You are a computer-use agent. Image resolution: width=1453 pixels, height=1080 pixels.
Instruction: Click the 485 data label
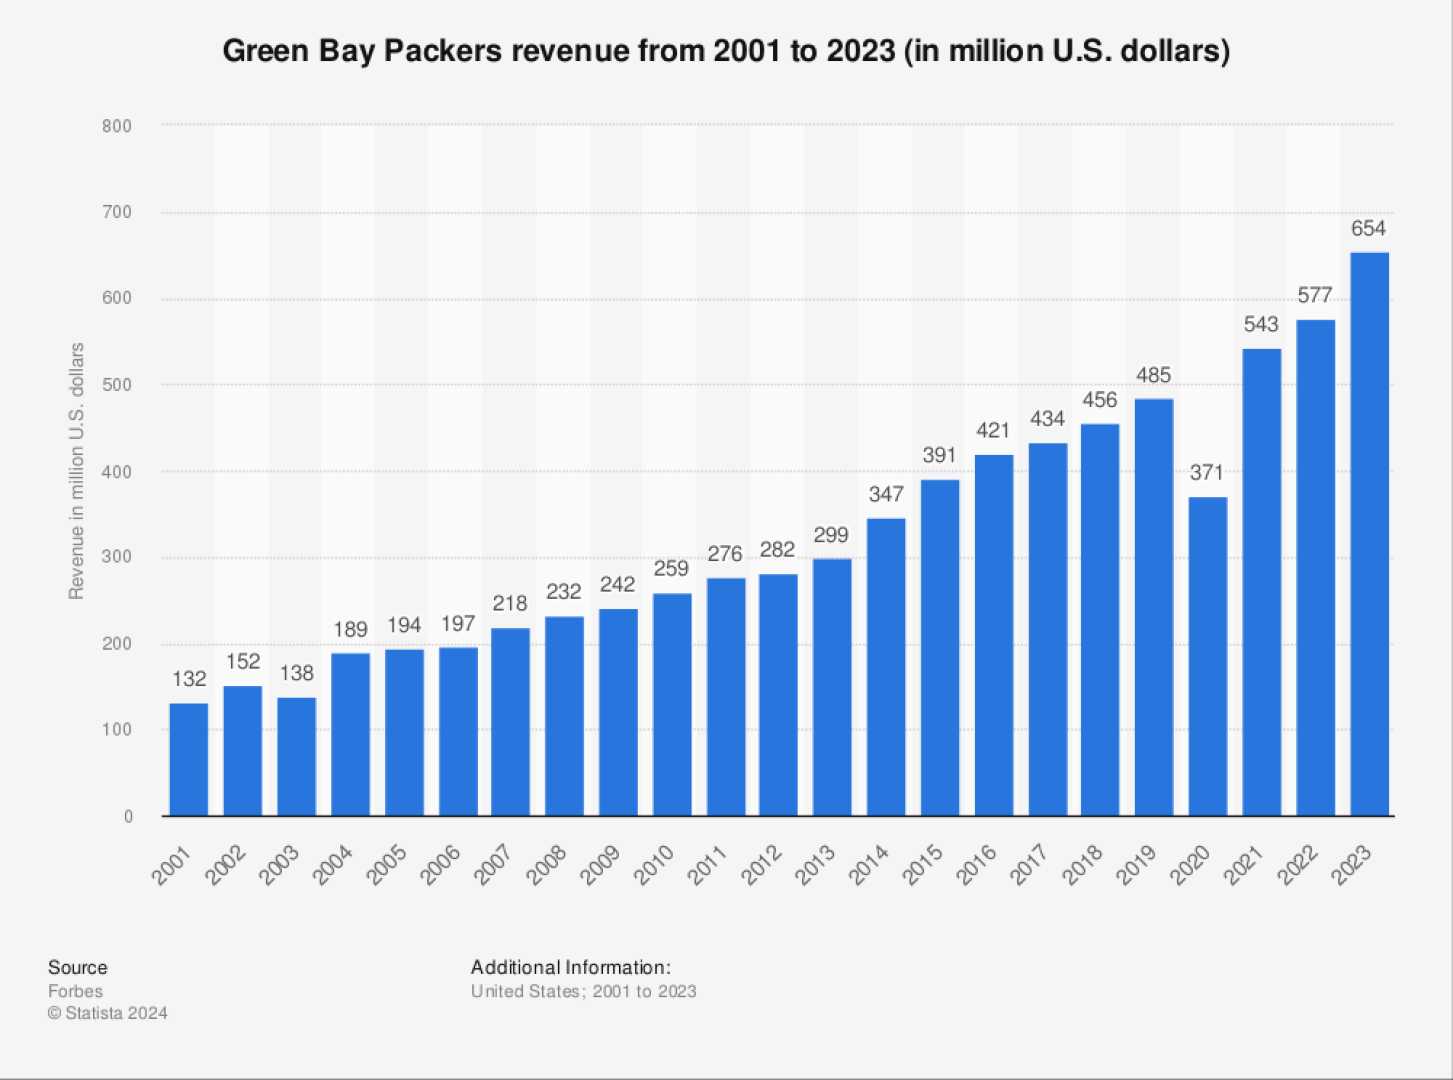[1154, 375]
